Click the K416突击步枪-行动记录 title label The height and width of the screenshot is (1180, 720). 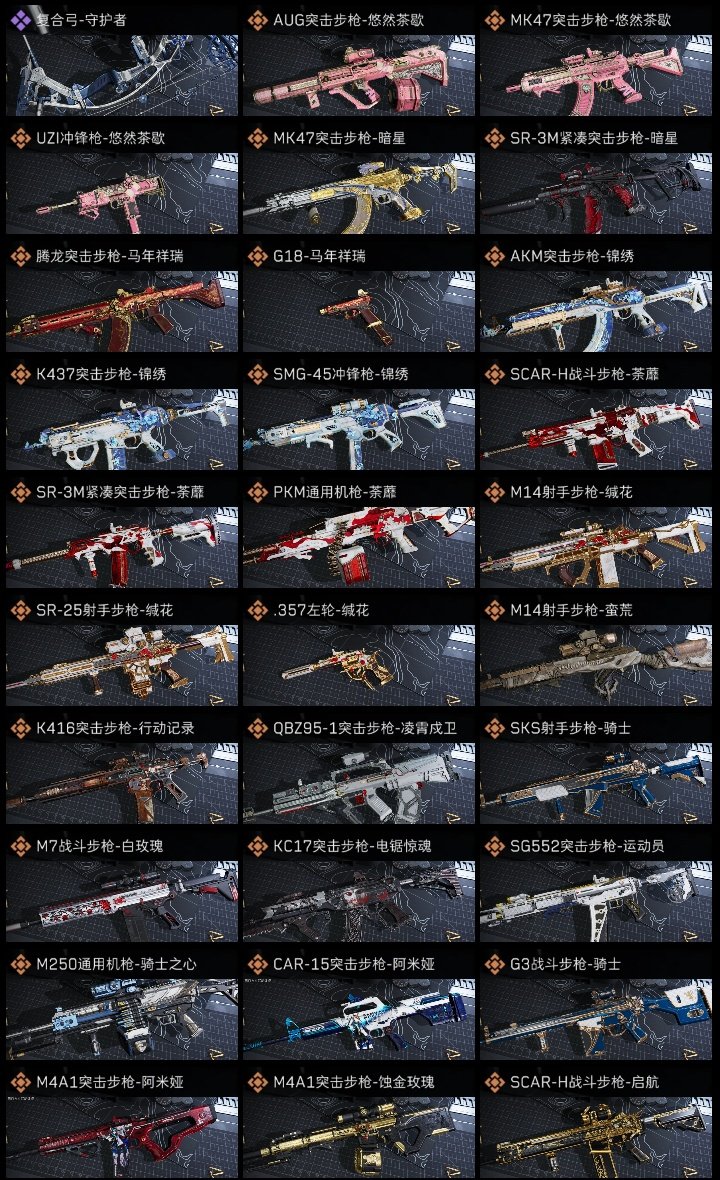(115, 728)
